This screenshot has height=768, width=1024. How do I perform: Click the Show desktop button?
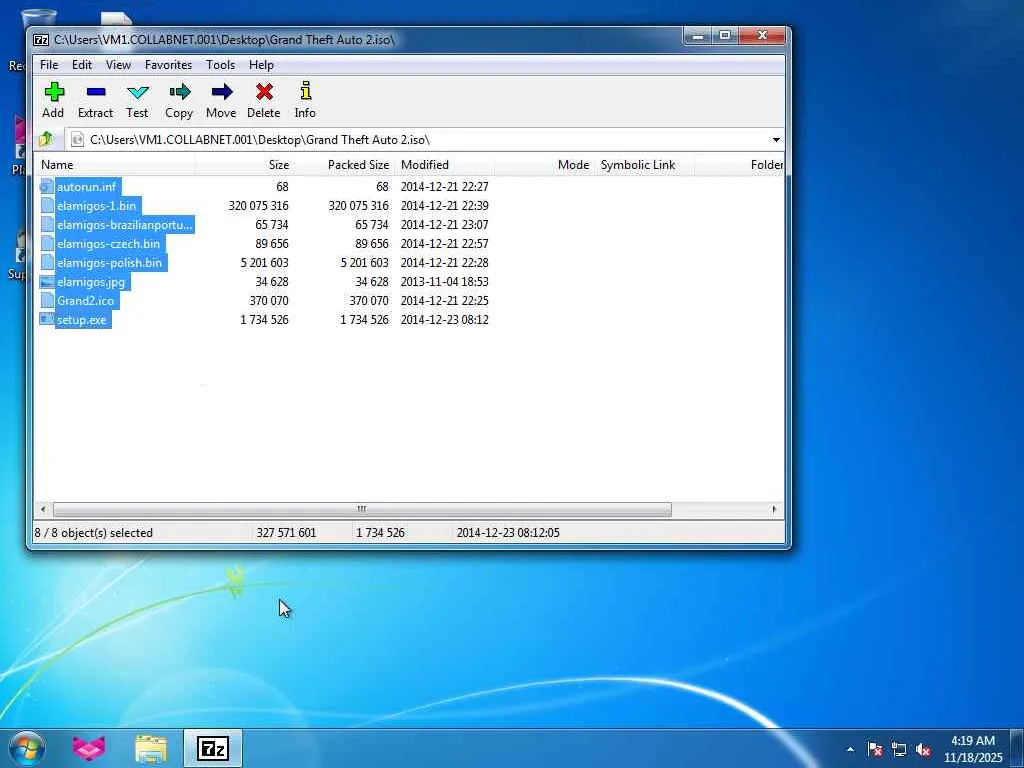(x=1017, y=748)
